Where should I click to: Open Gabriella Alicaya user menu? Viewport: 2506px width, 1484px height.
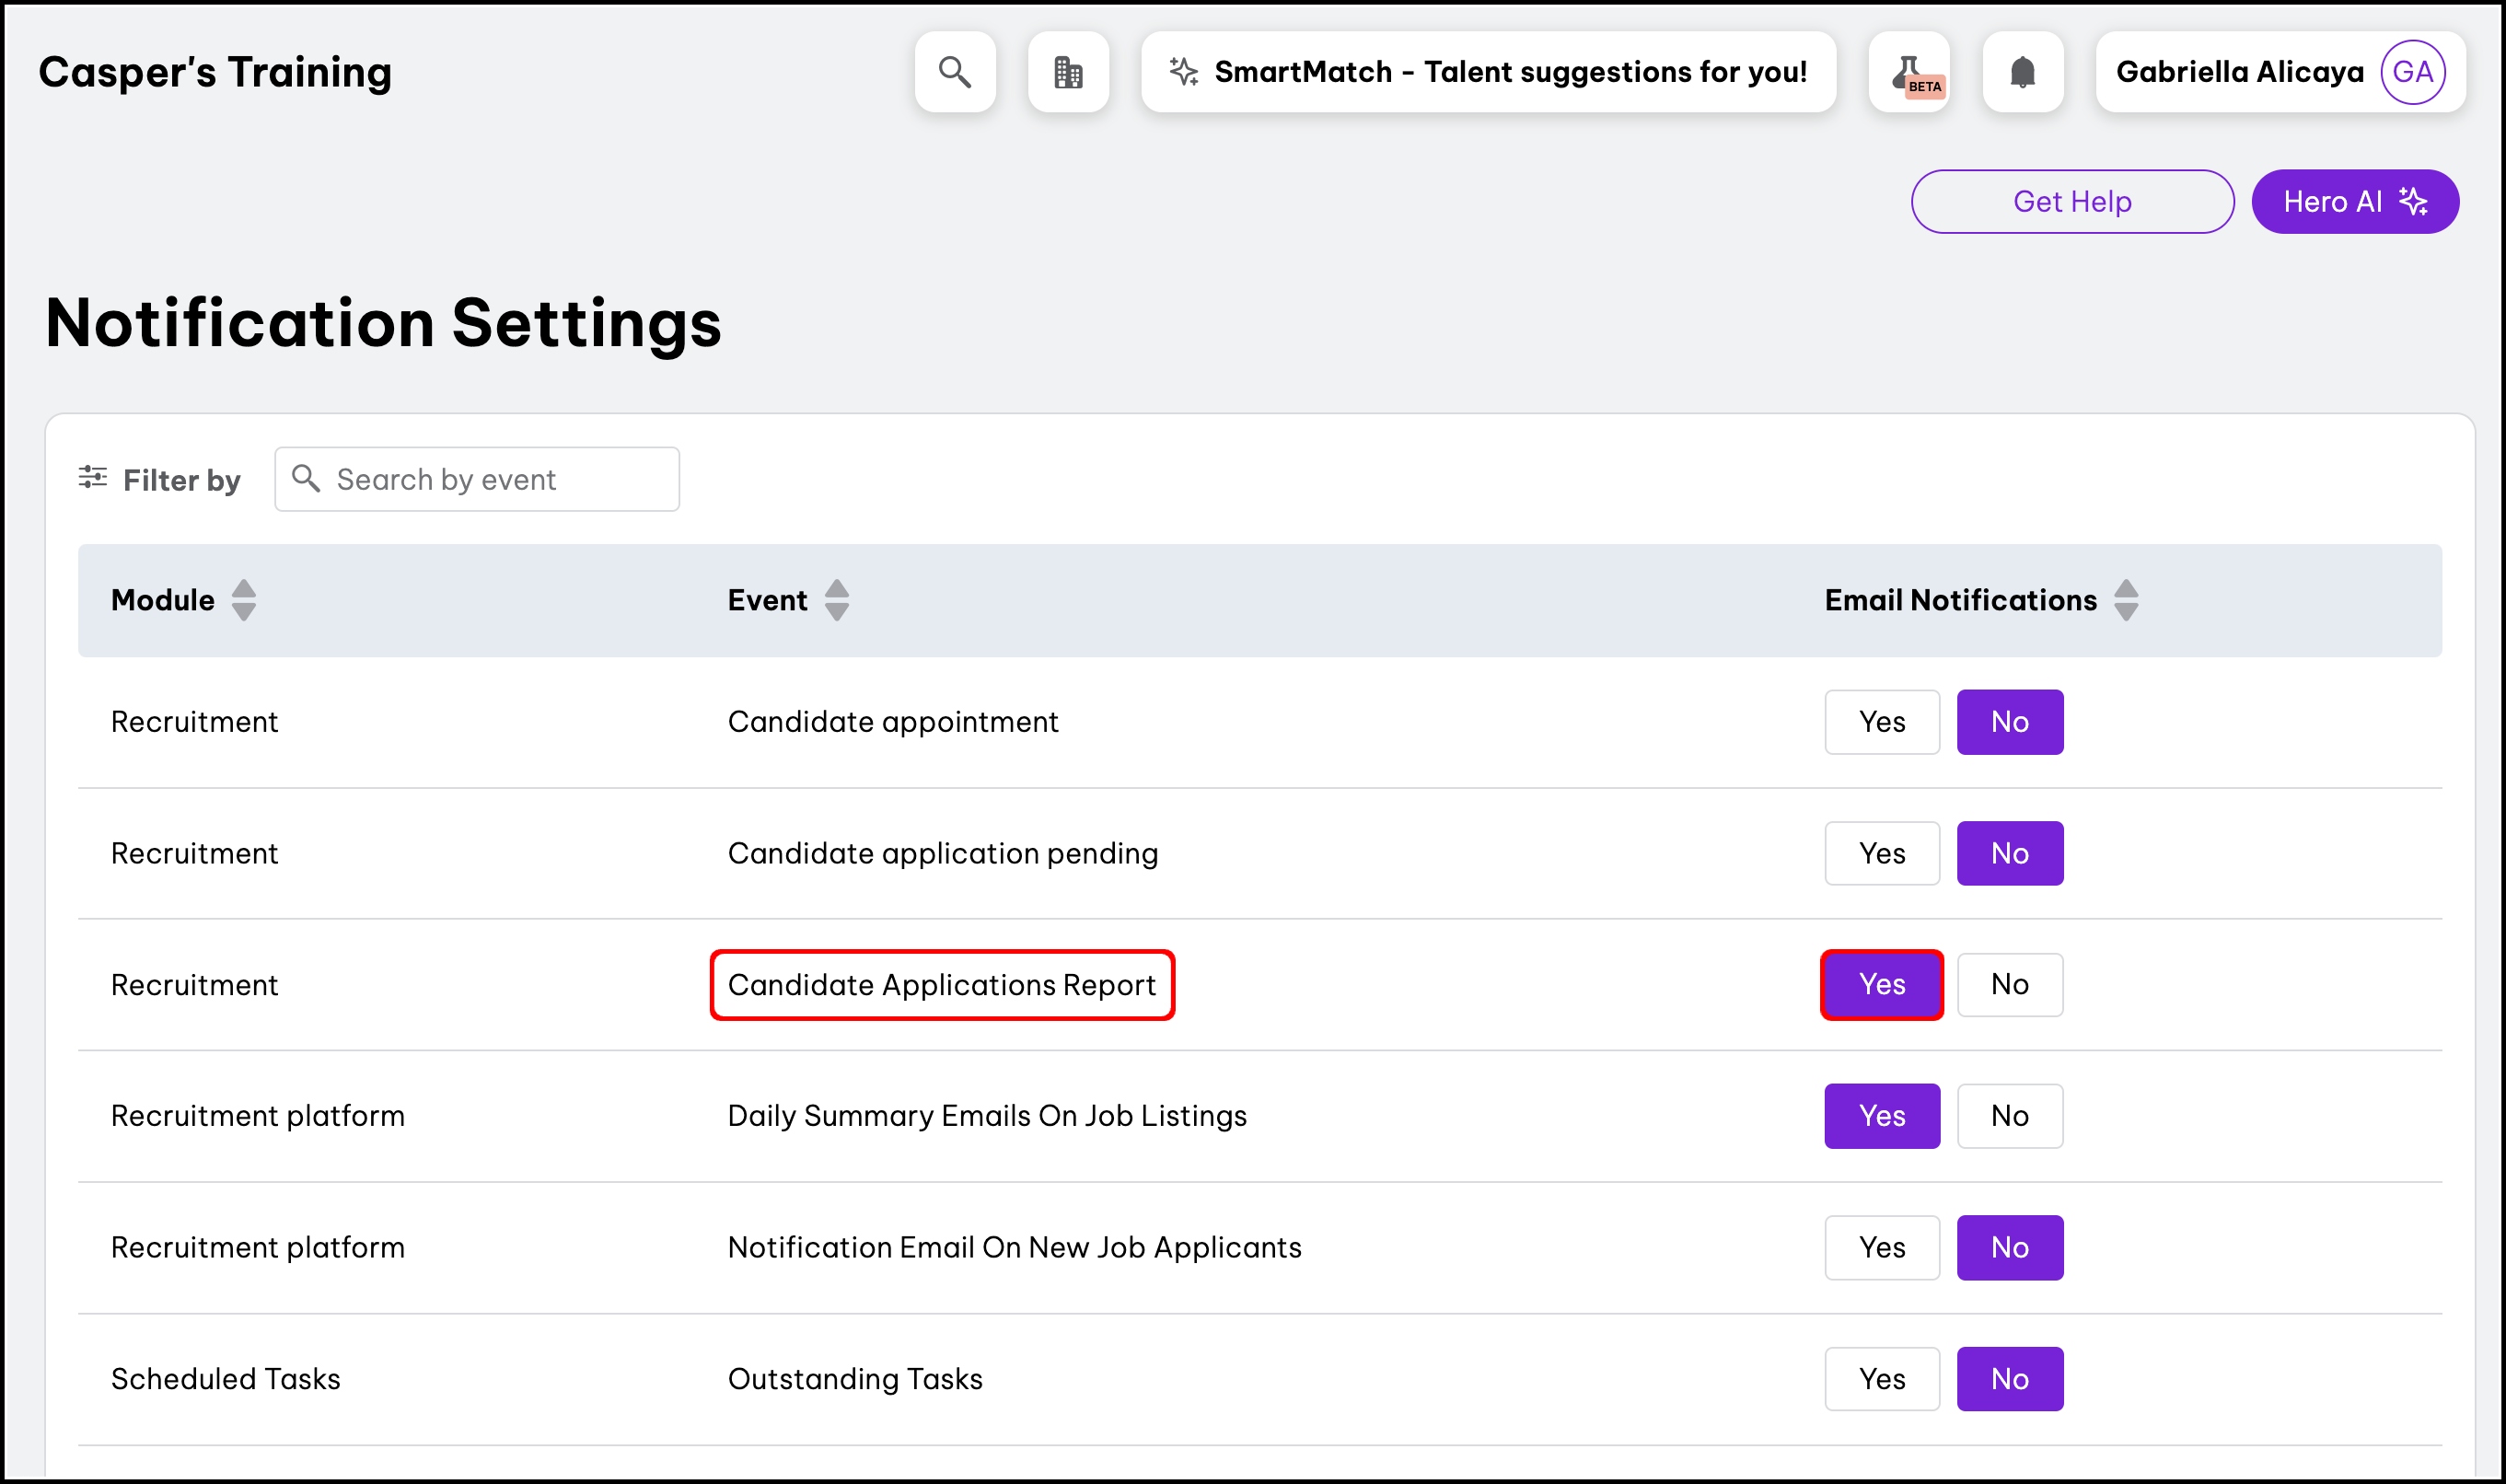click(2239, 72)
